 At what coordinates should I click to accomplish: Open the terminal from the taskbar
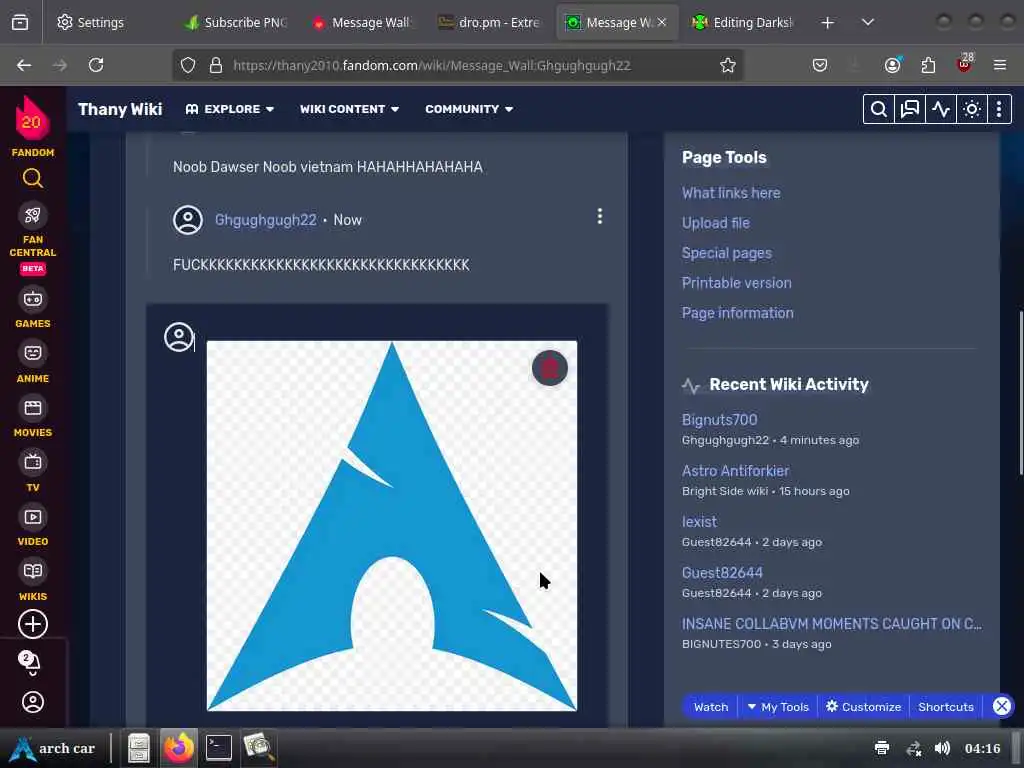tap(219, 748)
